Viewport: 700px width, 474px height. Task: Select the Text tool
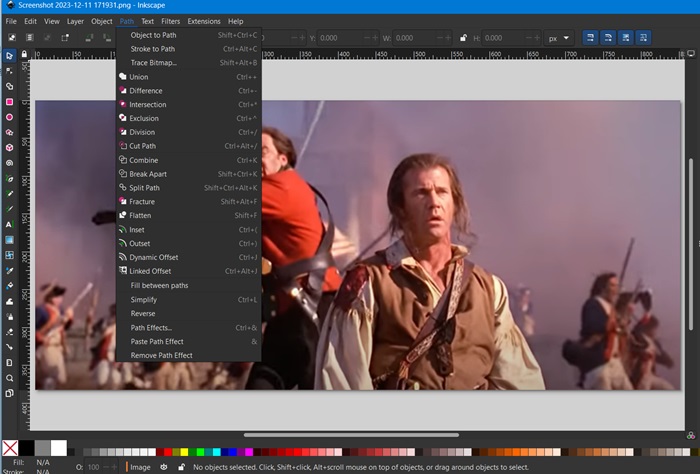pyautogui.click(x=10, y=224)
